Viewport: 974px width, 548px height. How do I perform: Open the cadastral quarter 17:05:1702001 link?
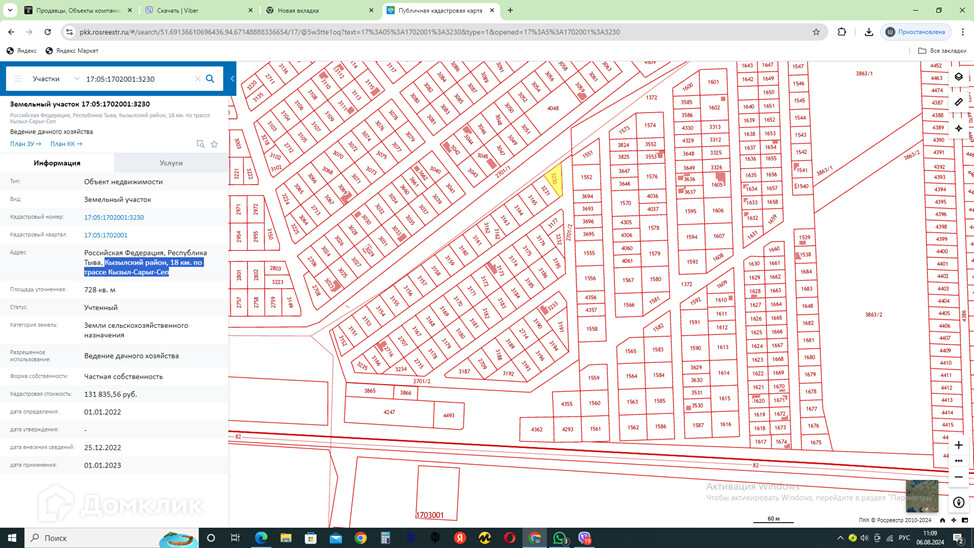[106, 235]
